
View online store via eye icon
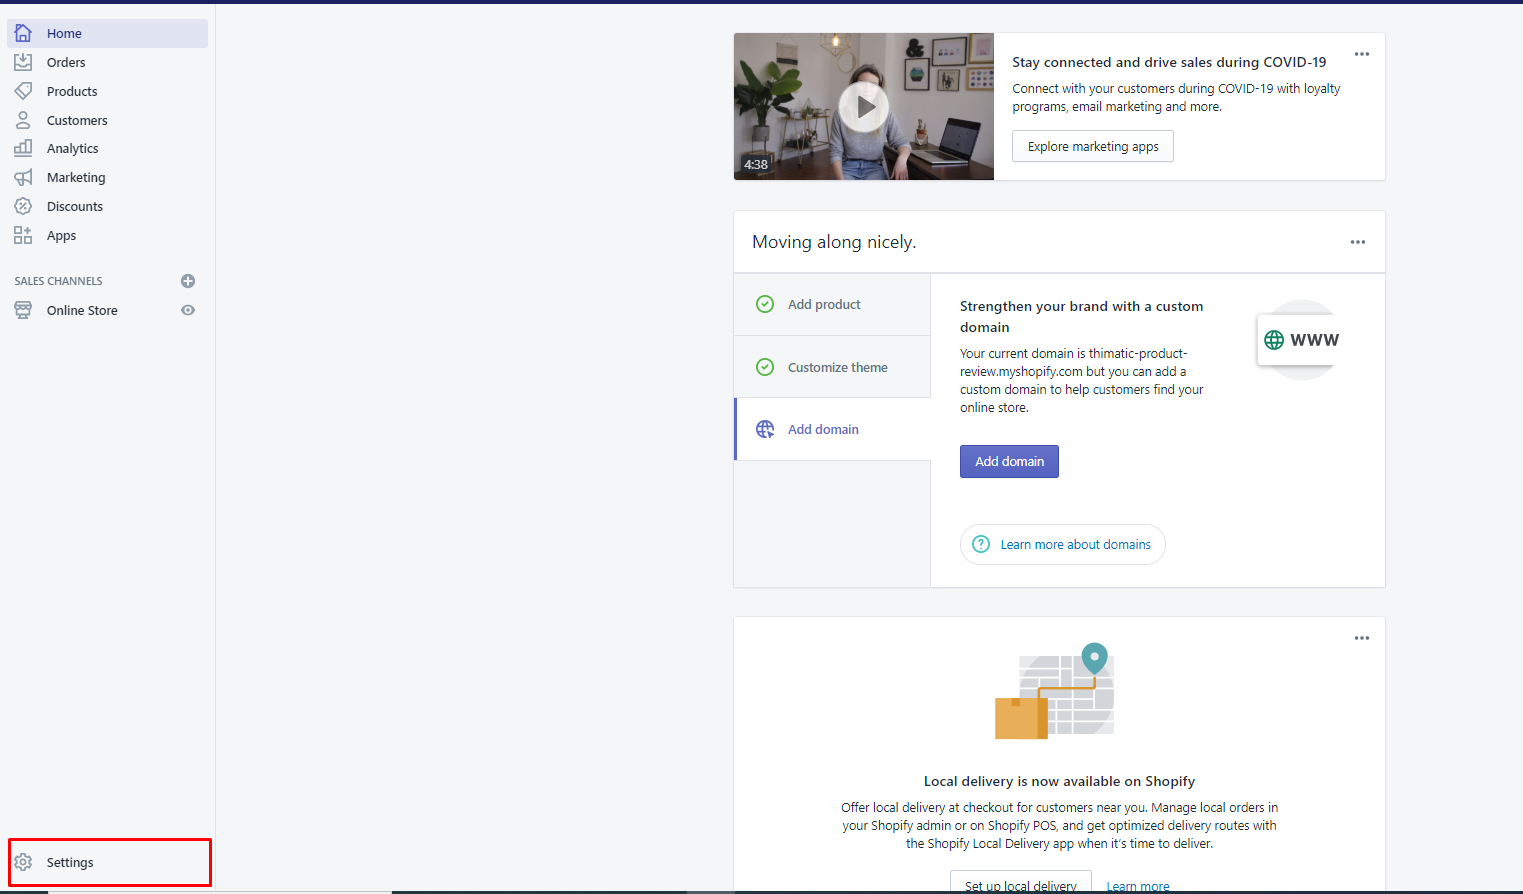coord(188,310)
